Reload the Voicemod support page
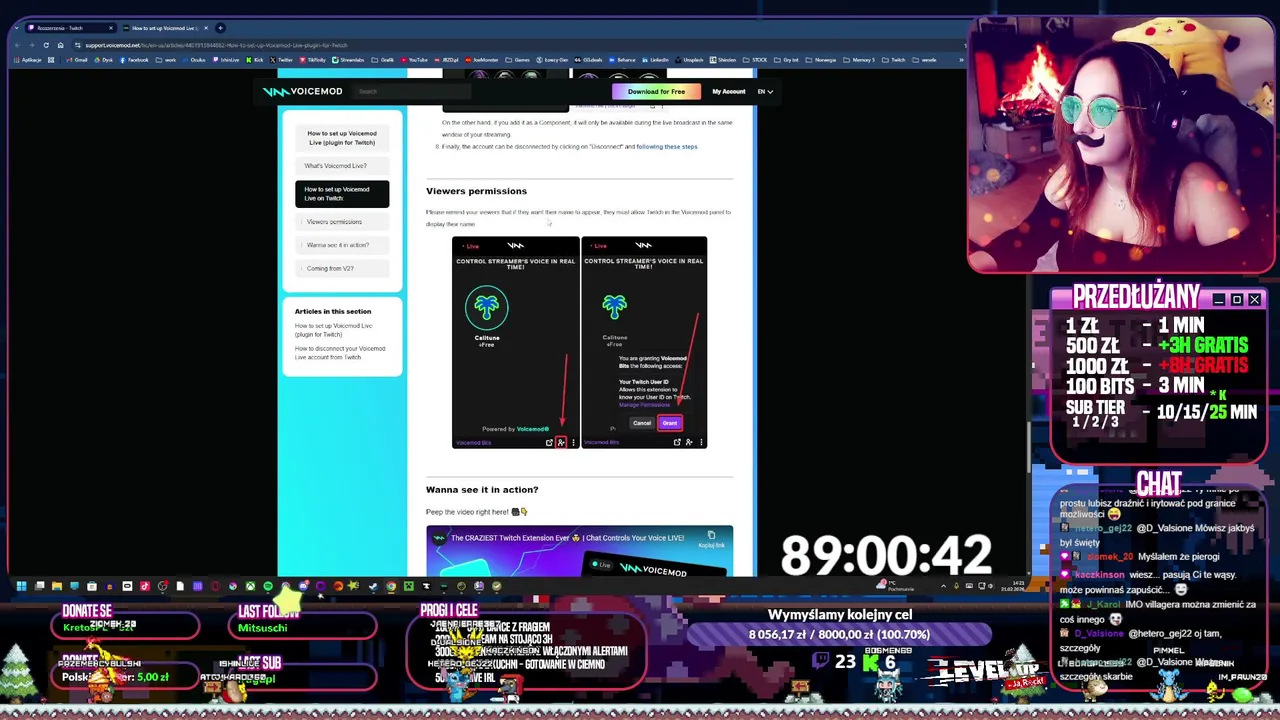The image size is (1280, 720). click(x=46, y=45)
